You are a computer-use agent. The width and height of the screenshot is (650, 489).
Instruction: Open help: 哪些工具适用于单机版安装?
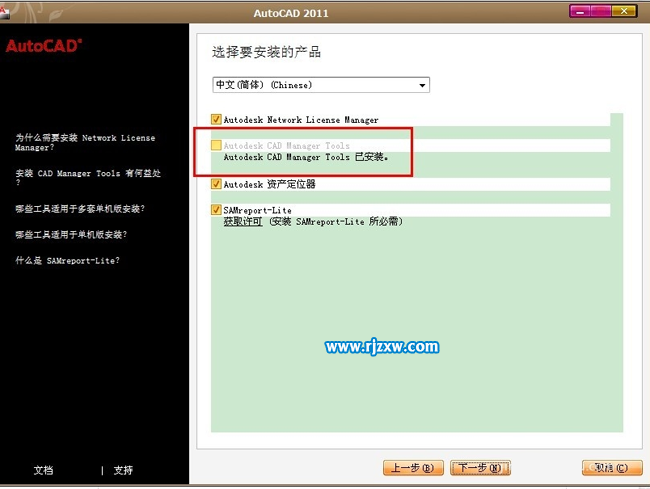click(71, 235)
